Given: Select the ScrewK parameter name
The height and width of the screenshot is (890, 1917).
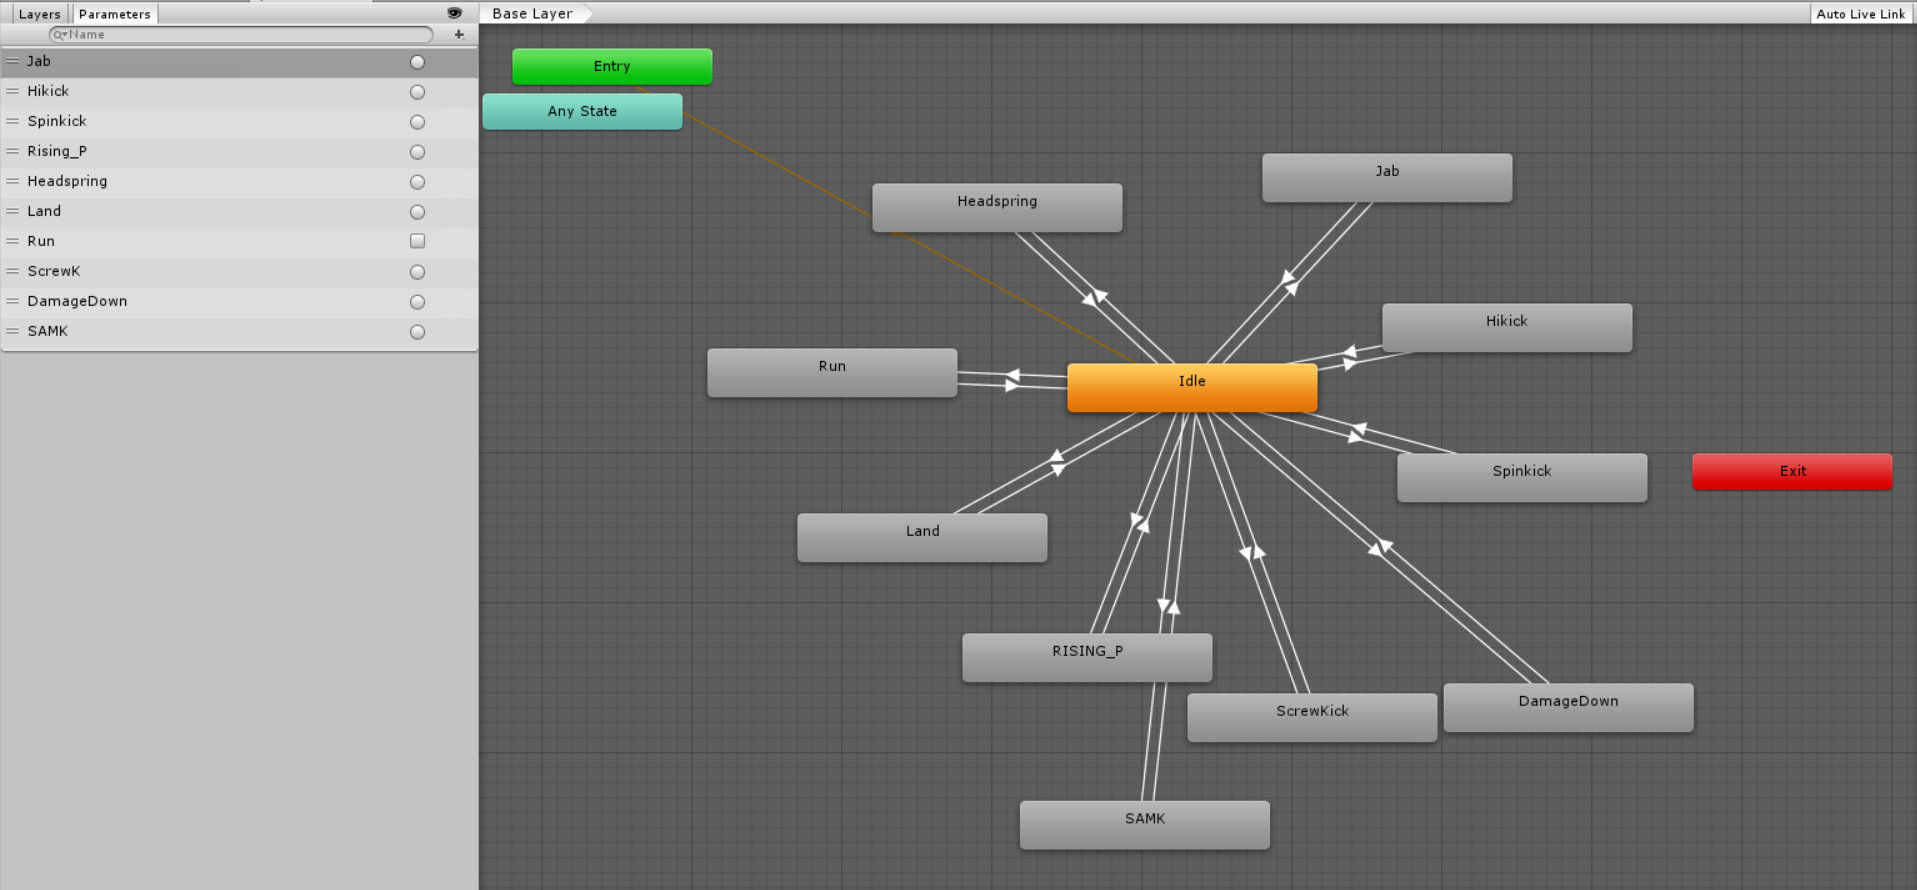Looking at the screenshot, I should click(54, 271).
